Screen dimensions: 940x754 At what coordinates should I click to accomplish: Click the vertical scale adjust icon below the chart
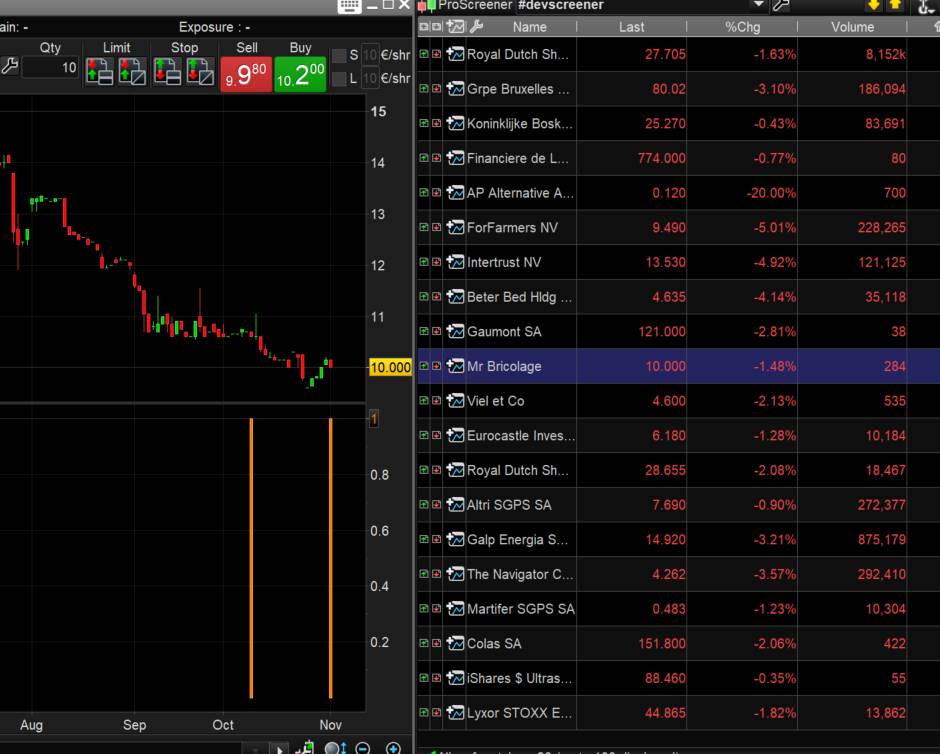[x=336, y=748]
